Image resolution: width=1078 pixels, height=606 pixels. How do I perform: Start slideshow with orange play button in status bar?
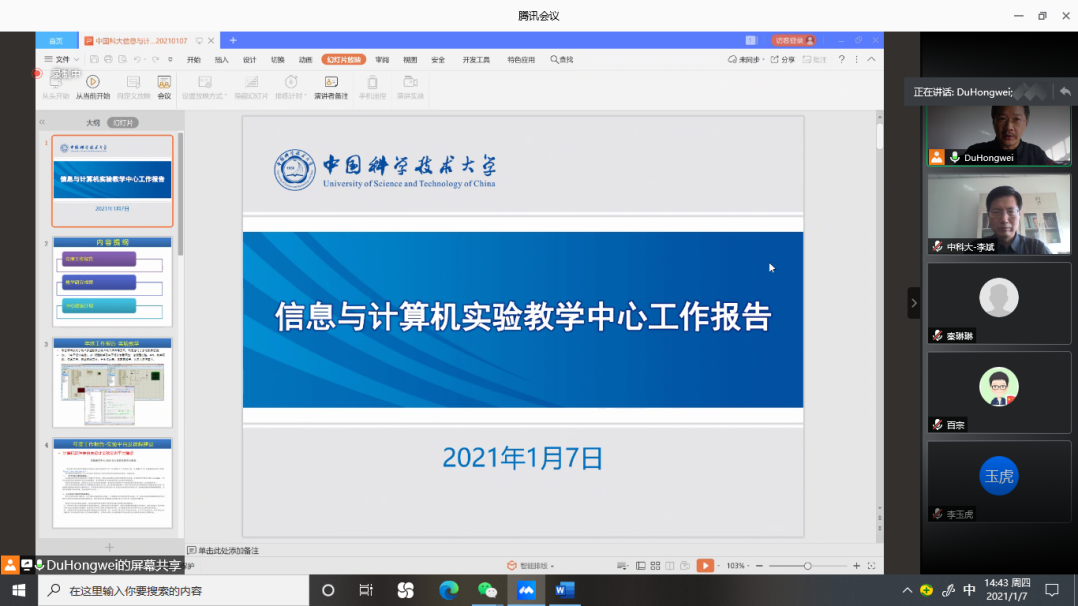(705, 566)
